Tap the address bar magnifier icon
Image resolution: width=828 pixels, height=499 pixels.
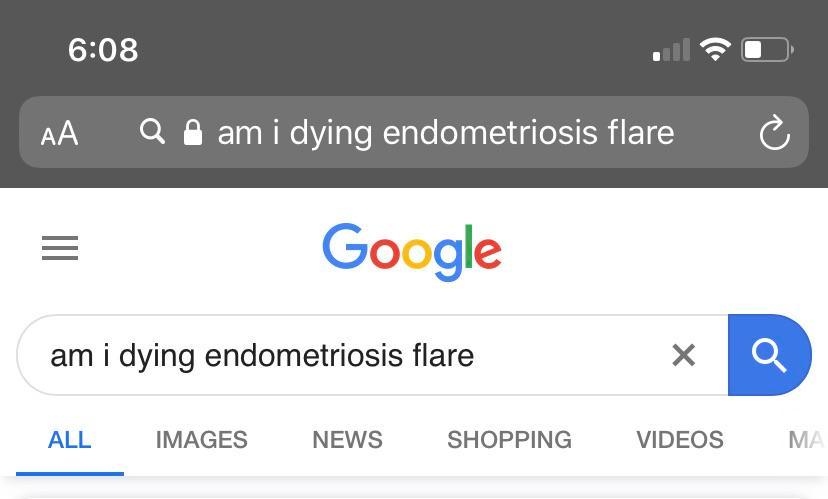(152, 132)
